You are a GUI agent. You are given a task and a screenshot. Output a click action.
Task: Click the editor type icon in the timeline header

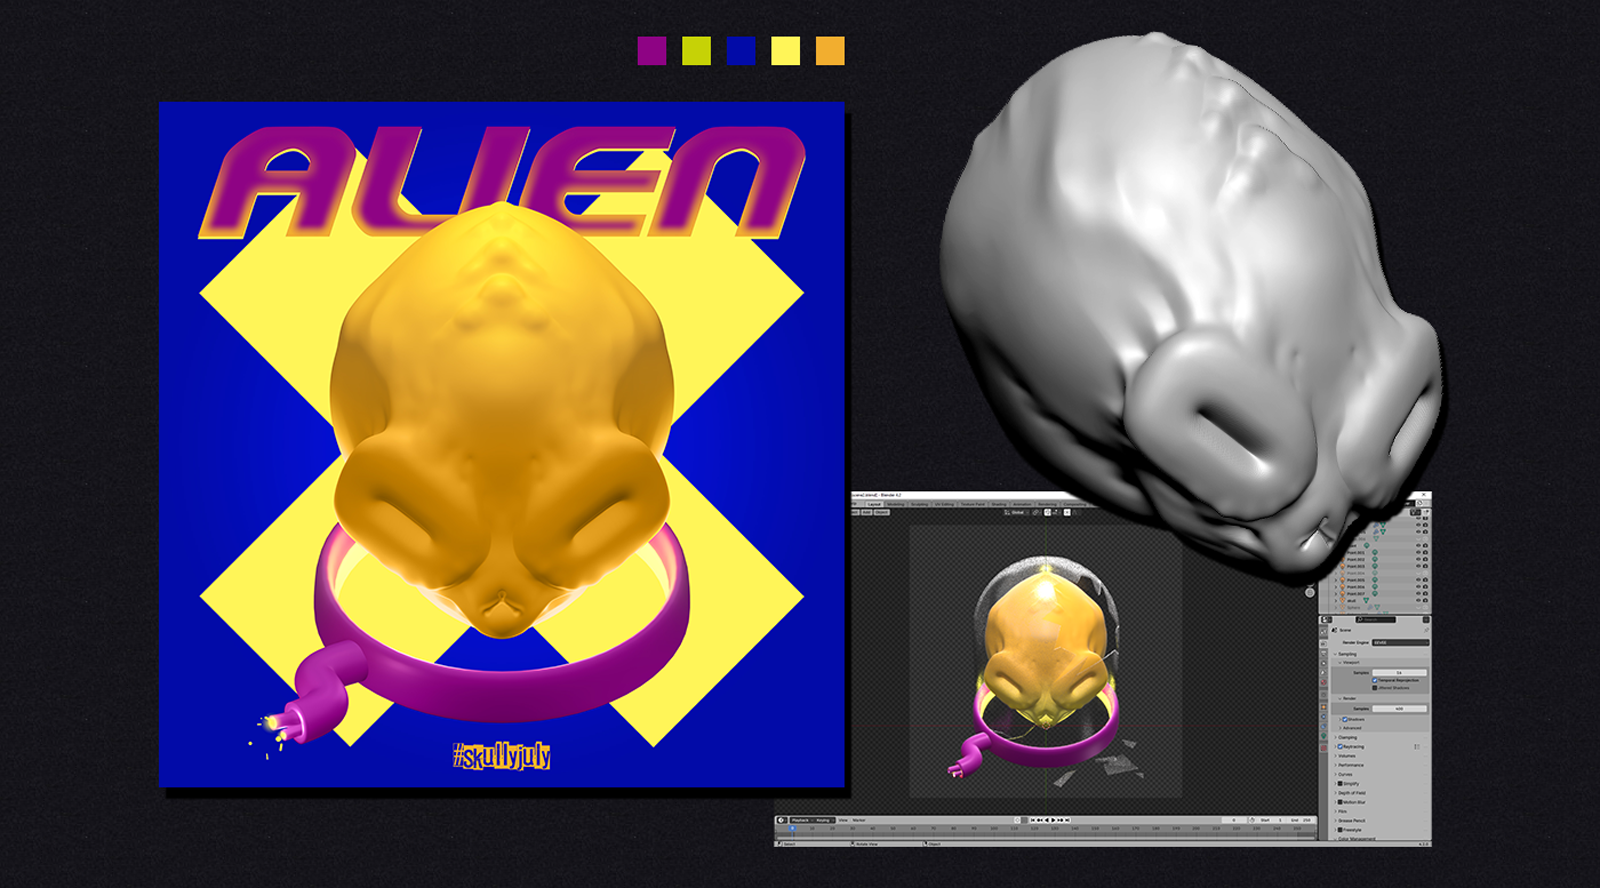tap(782, 820)
